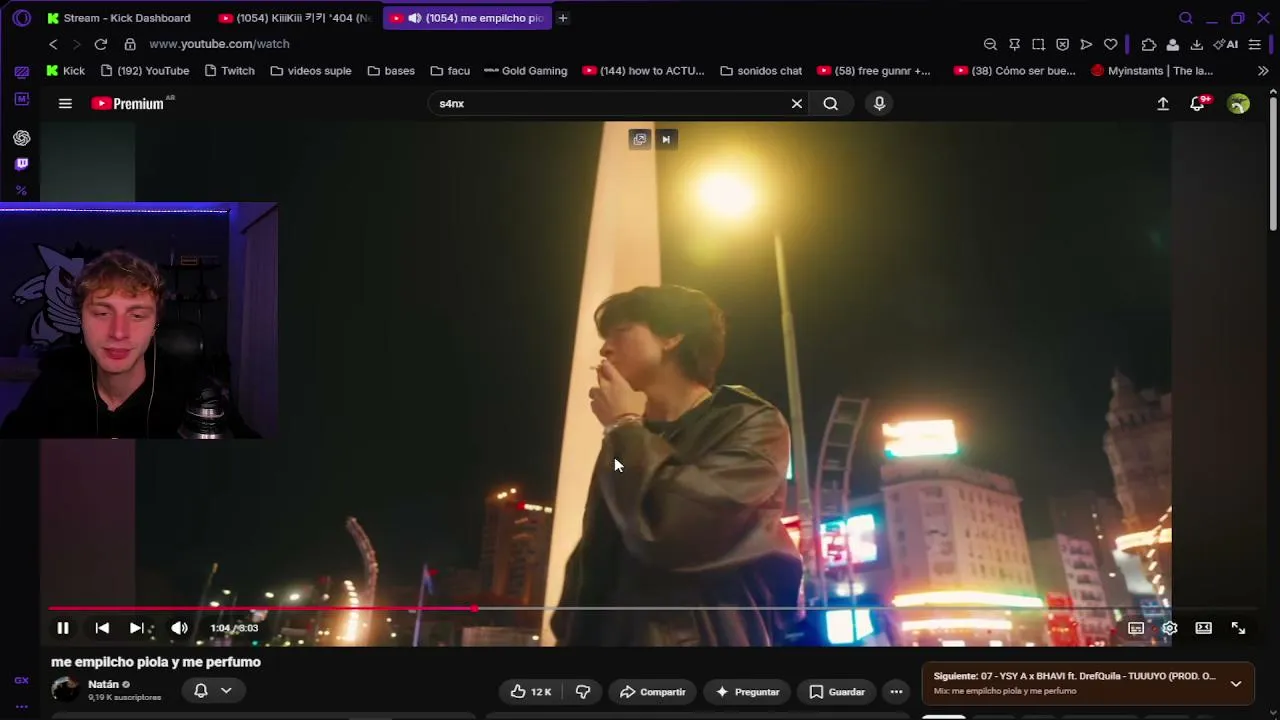Take a snapshot with capture icon

pos(1038,44)
